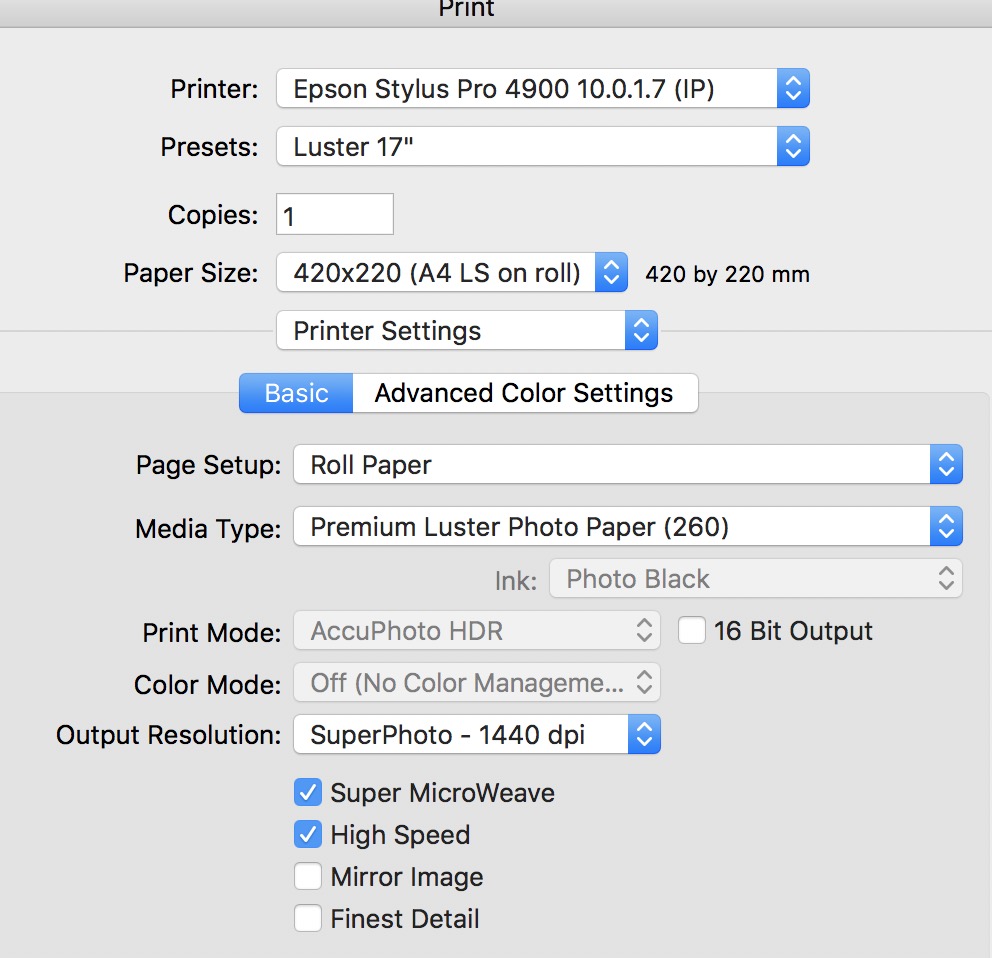This screenshot has height=958, width=992.
Task: Switch to Advanced Color Settings tab
Action: tap(524, 393)
